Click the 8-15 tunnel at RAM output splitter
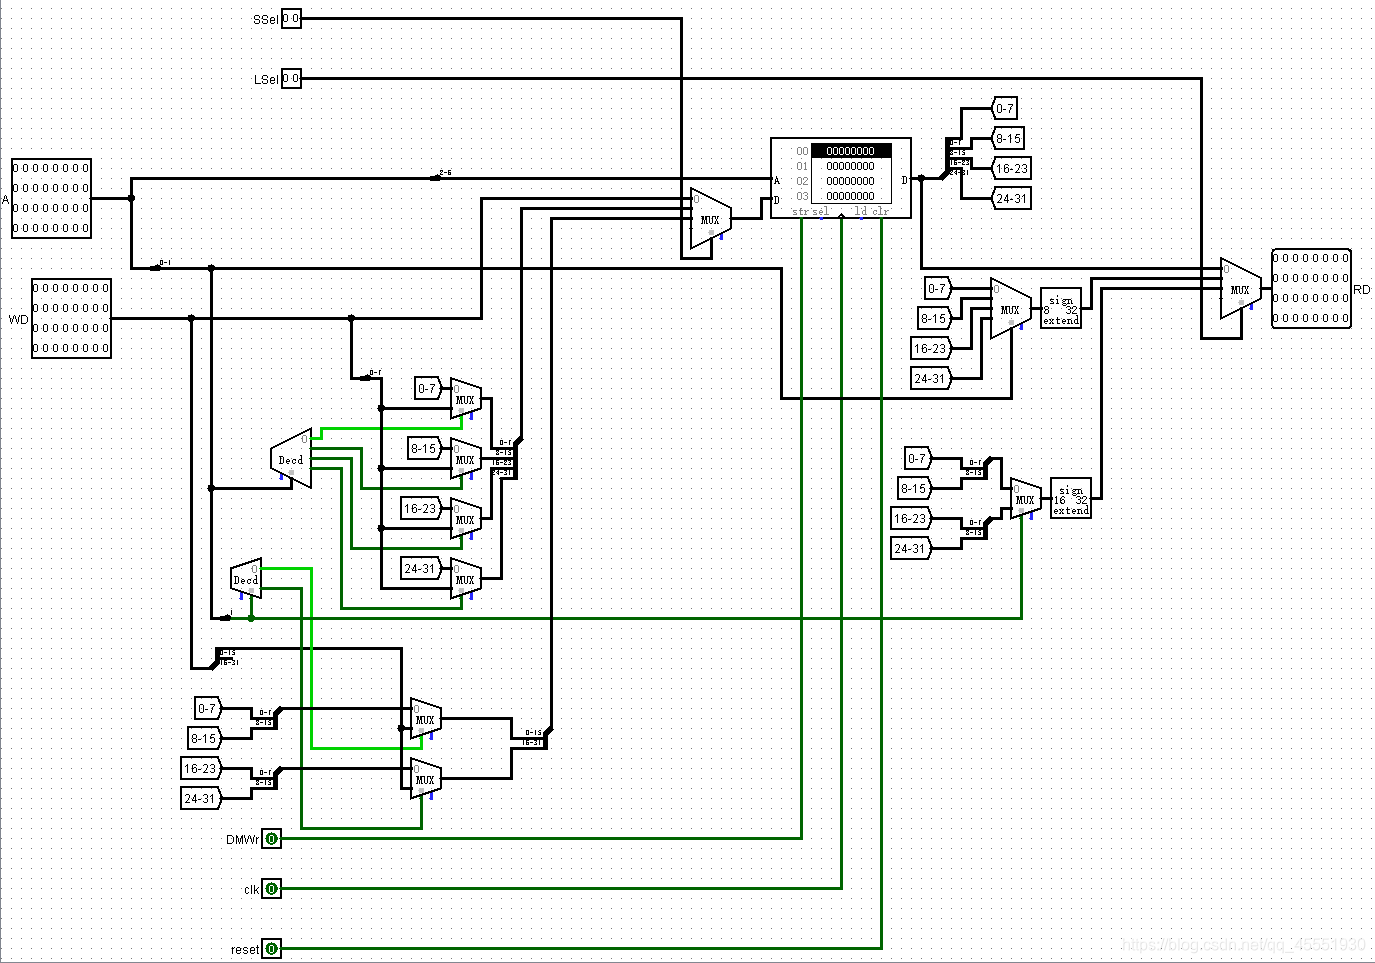Image resolution: width=1375 pixels, height=963 pixels. pos(1007,138)
